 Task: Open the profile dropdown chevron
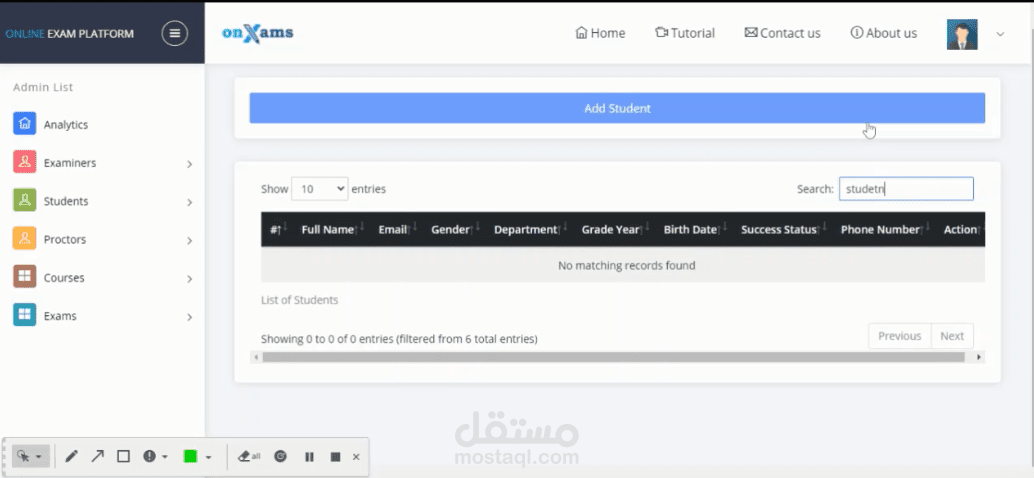(1000, 34)
